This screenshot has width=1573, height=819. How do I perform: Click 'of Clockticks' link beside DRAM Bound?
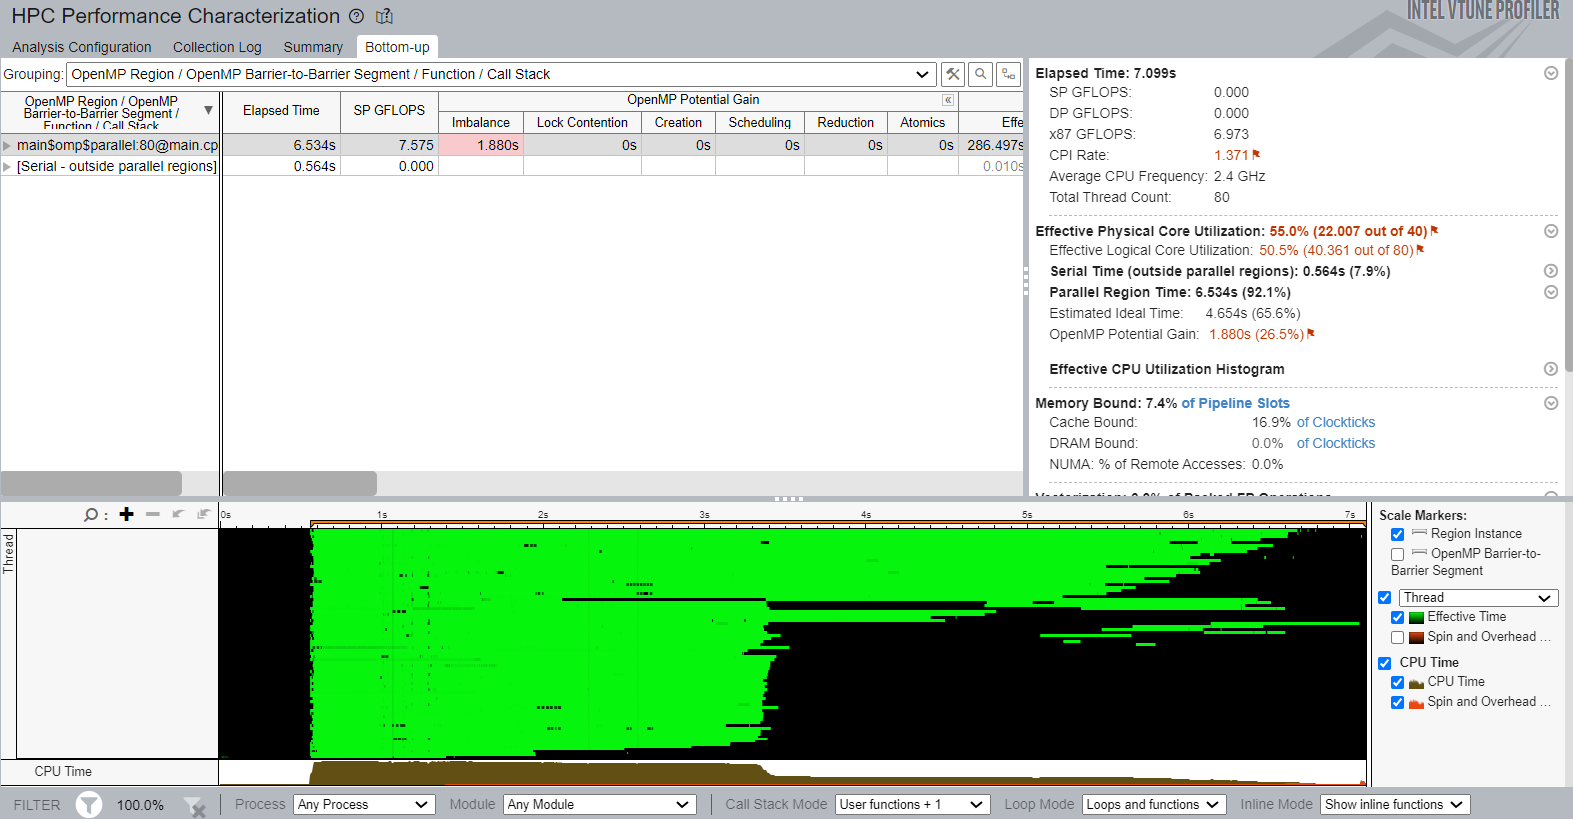(x=1336, y=443)
